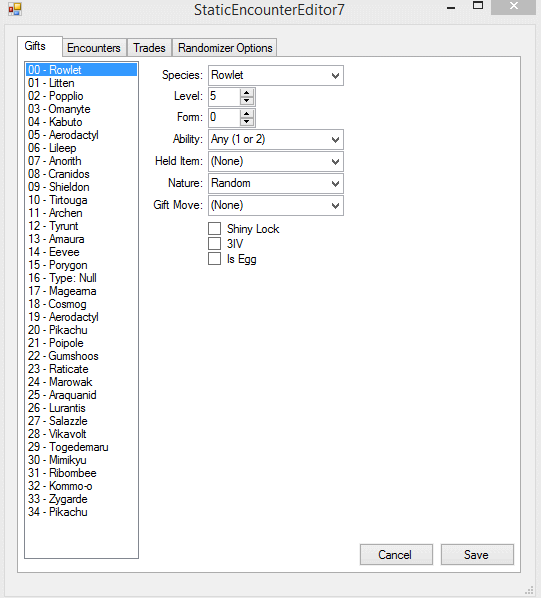Open the Encounters tab
This screenshot has height=598, width=541.
click(x=94, y=48)
